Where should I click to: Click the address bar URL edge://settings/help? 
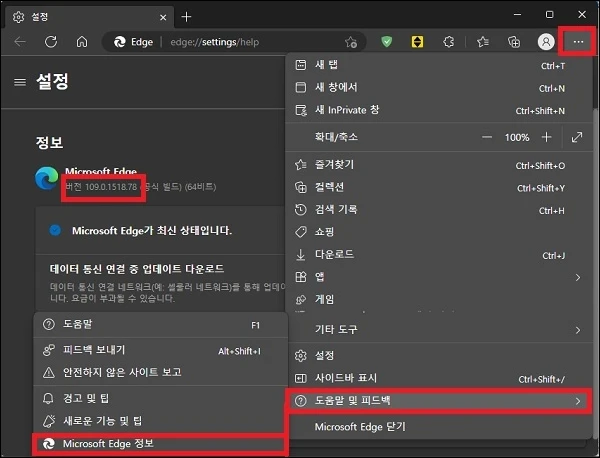(x=215, y=42)
